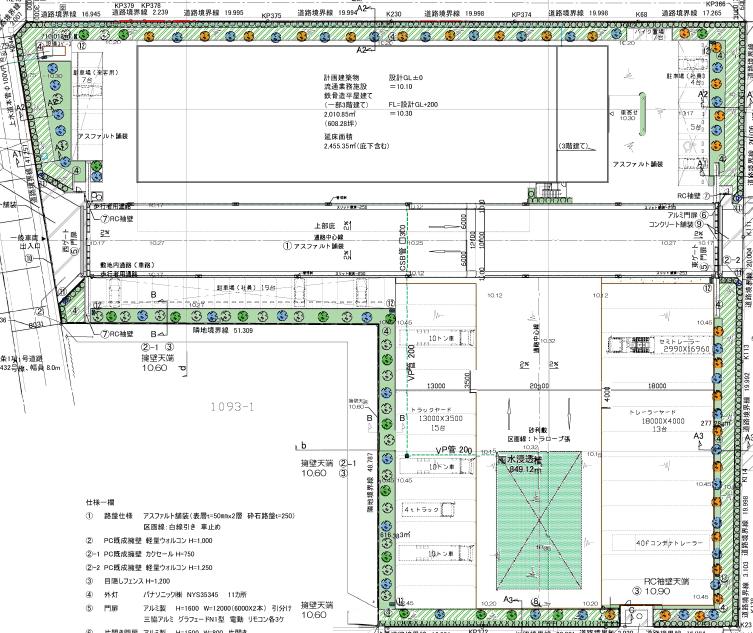Image resolution: width=753 pixels, height=633 pixels.
Task: Click the コンクリート舗装 ⑨ label
Action: 676,224
